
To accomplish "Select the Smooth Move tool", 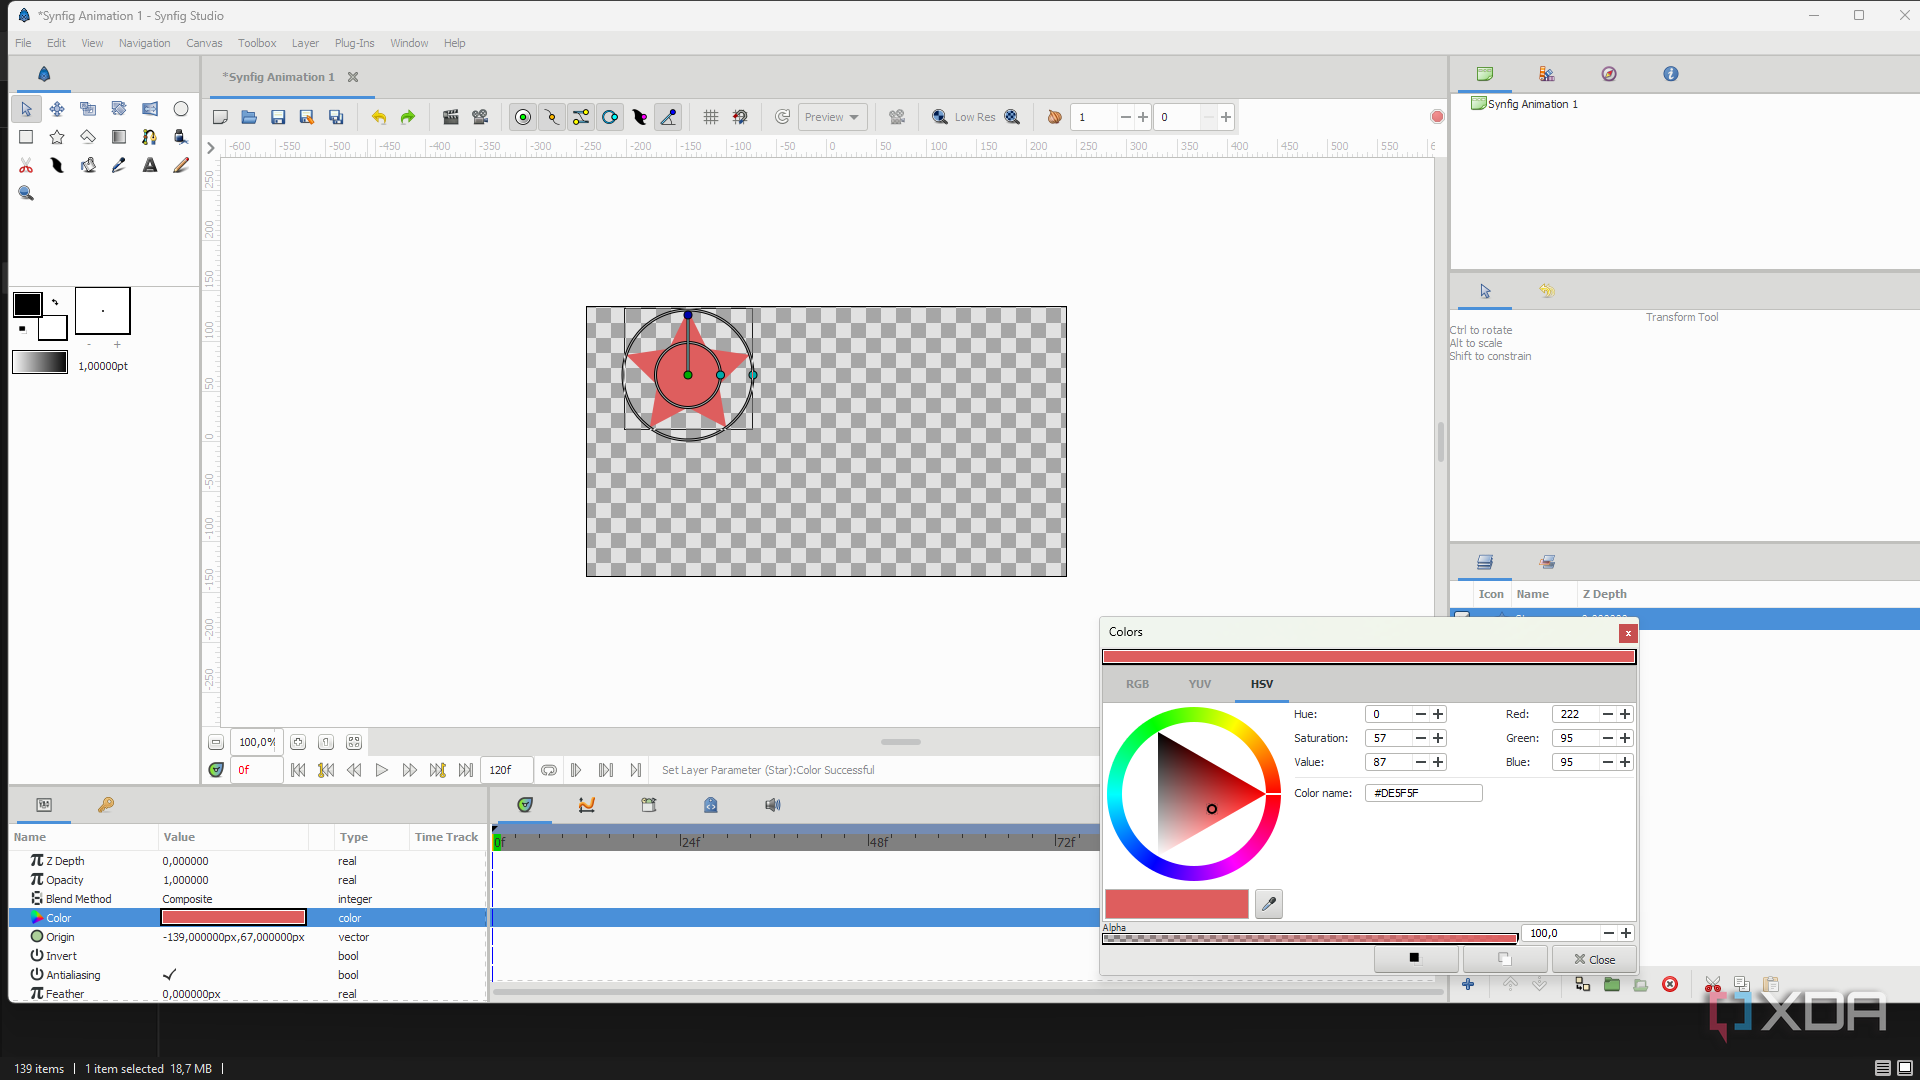I will point(57,109).
